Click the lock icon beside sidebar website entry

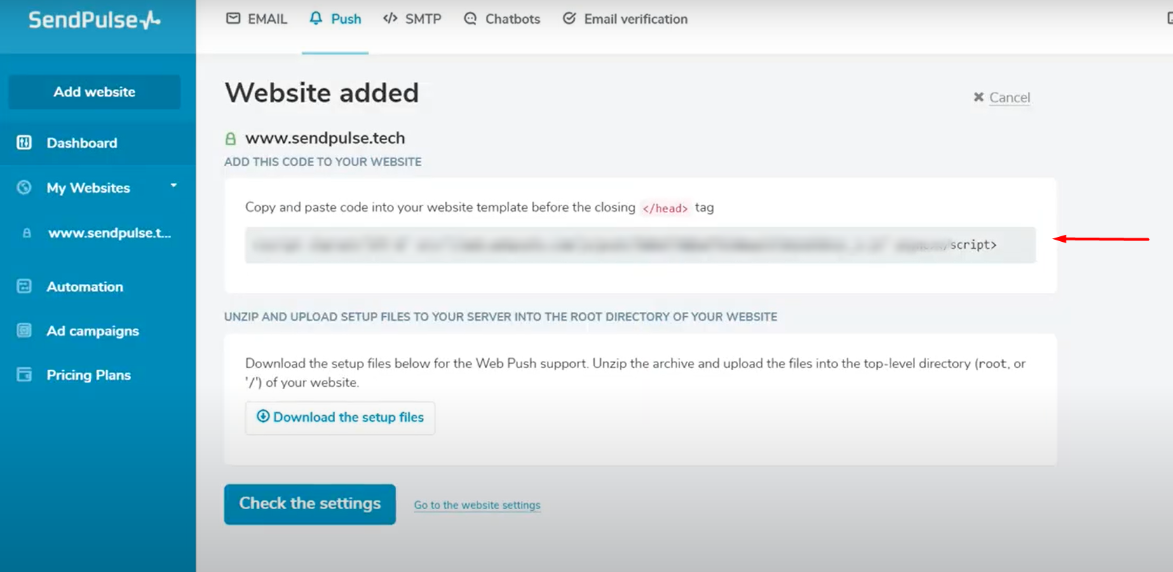[27, 233]
